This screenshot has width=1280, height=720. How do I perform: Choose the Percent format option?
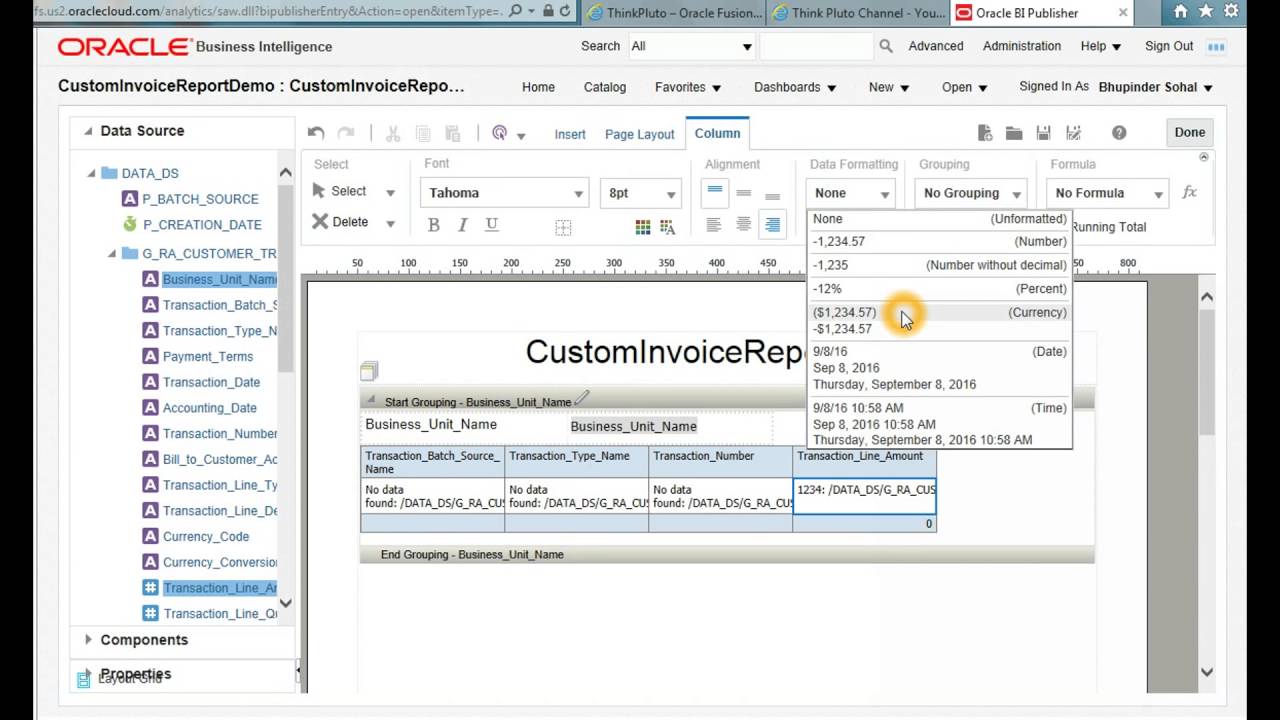point(940,289)
